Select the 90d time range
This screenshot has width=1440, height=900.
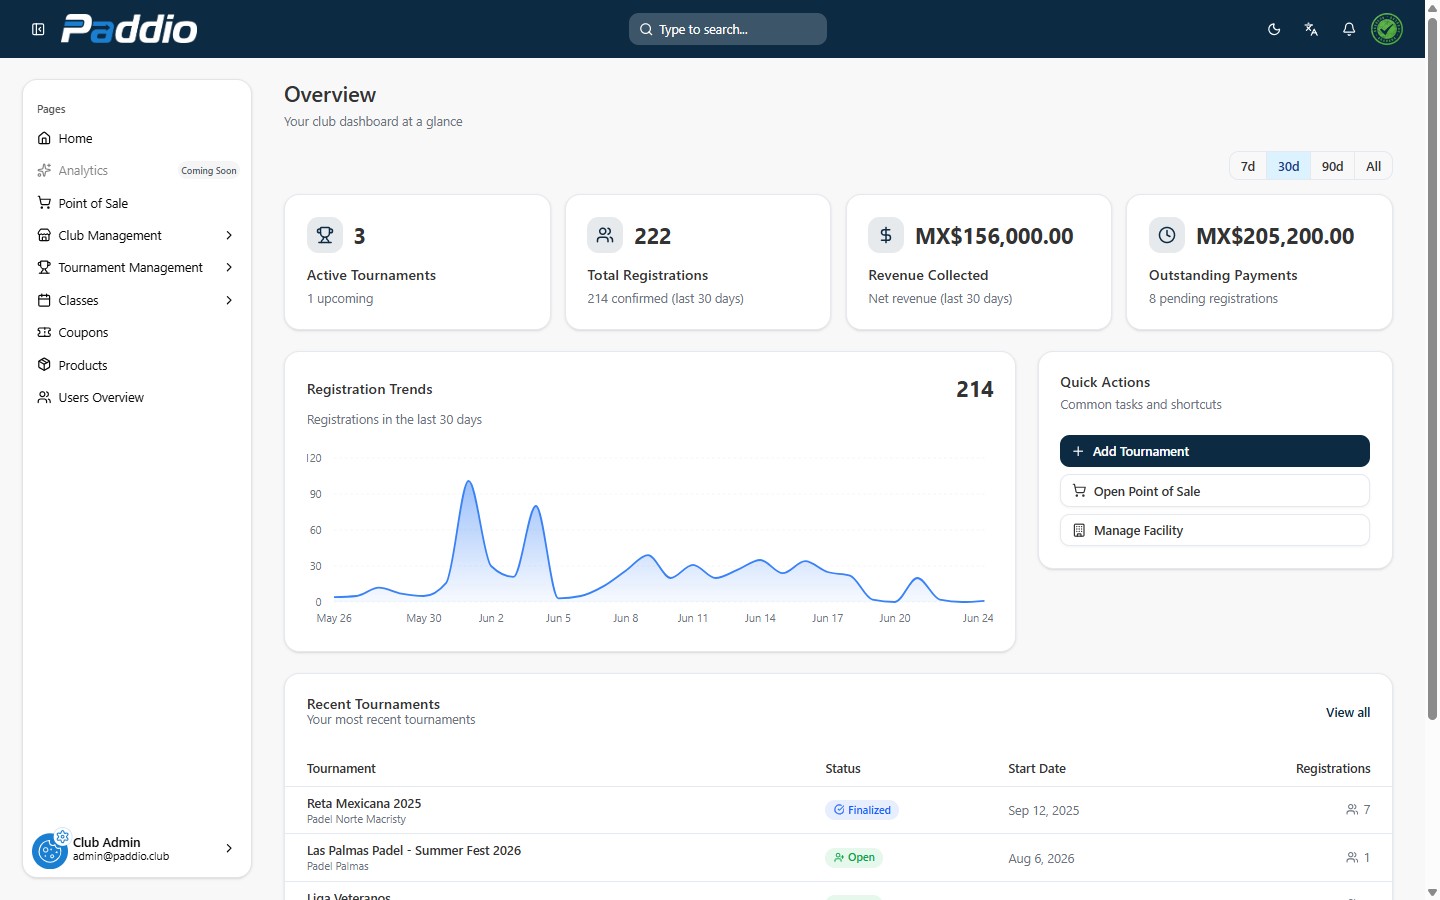coord(1332,166)
